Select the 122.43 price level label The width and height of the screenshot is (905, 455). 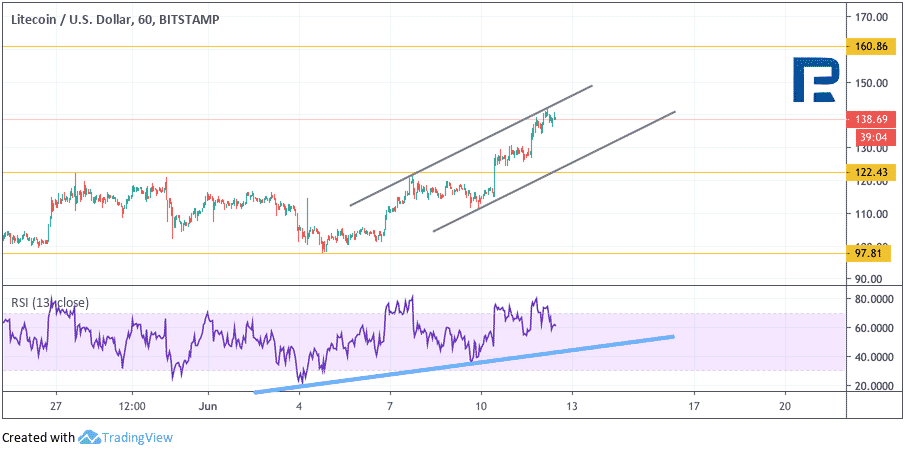coord(867,172)
